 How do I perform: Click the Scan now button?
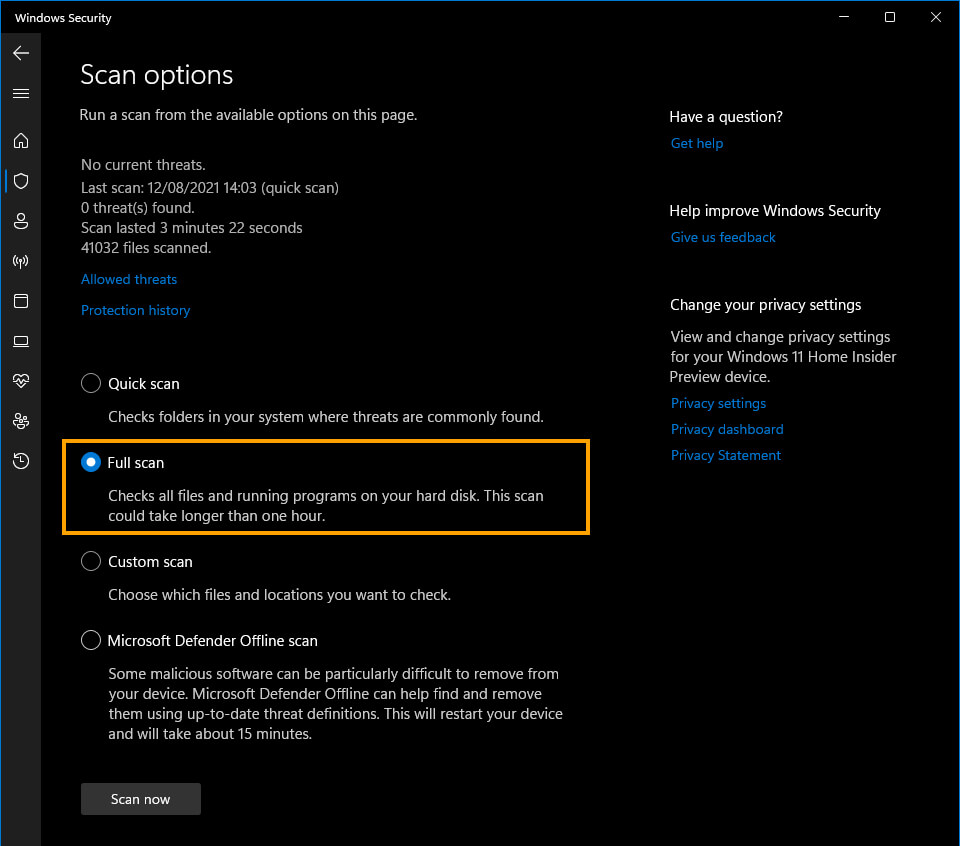(x=141, y=799)
